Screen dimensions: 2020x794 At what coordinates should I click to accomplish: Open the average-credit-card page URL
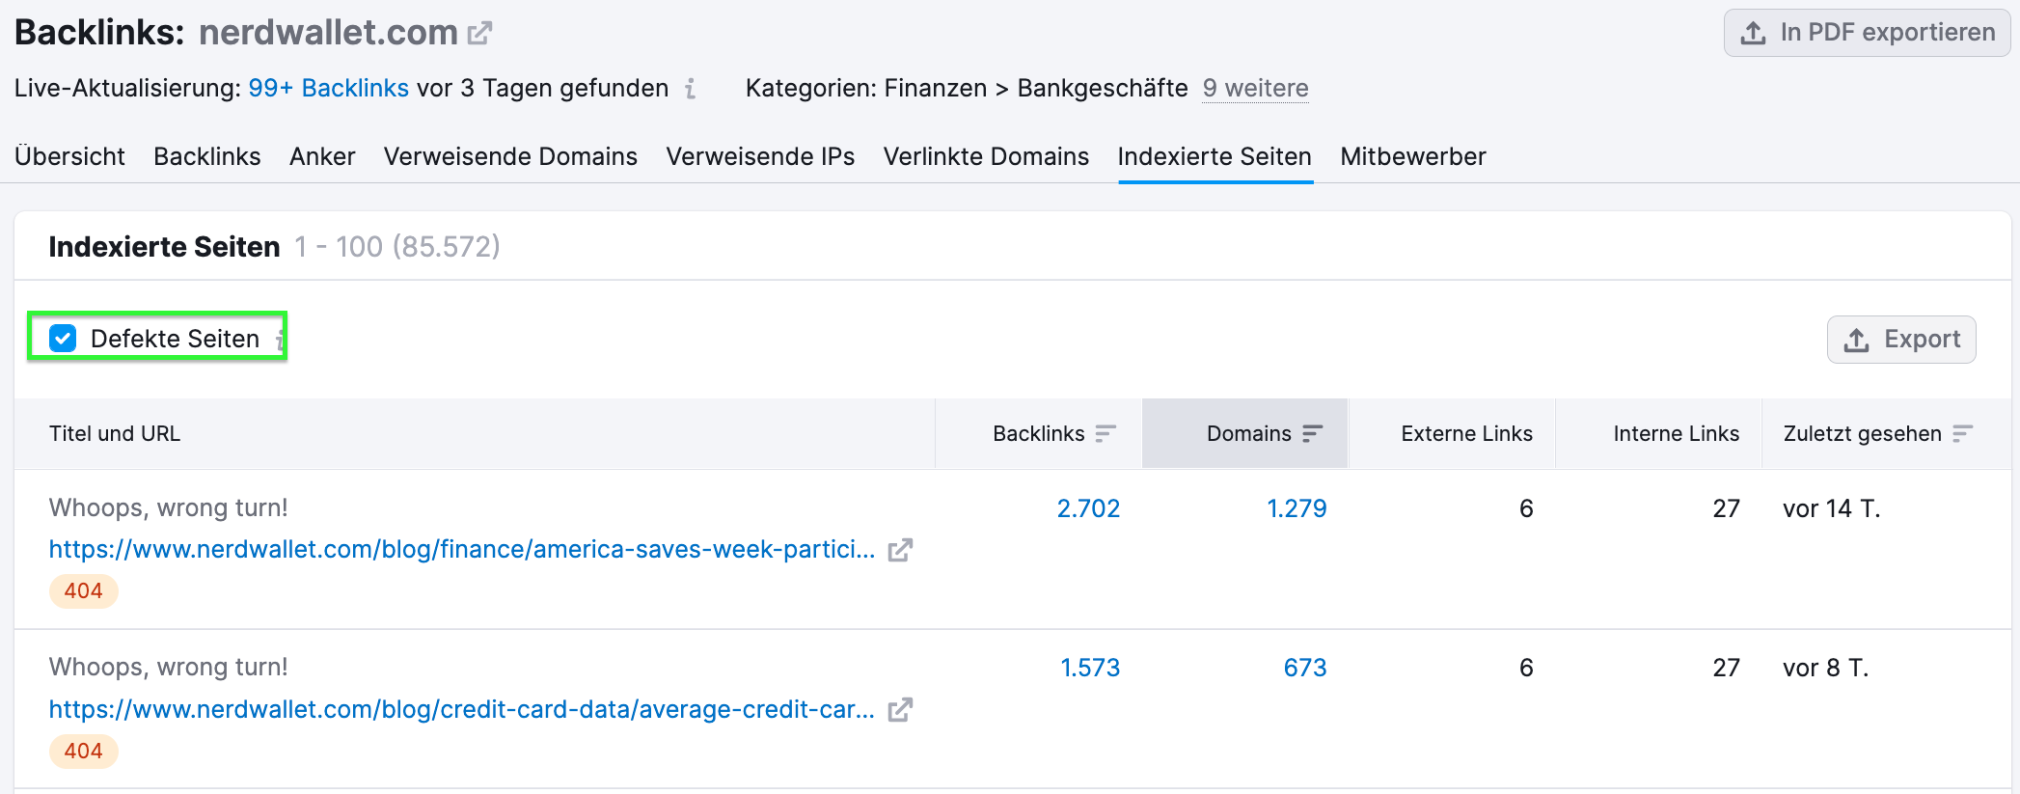click(x=462, y=710)
